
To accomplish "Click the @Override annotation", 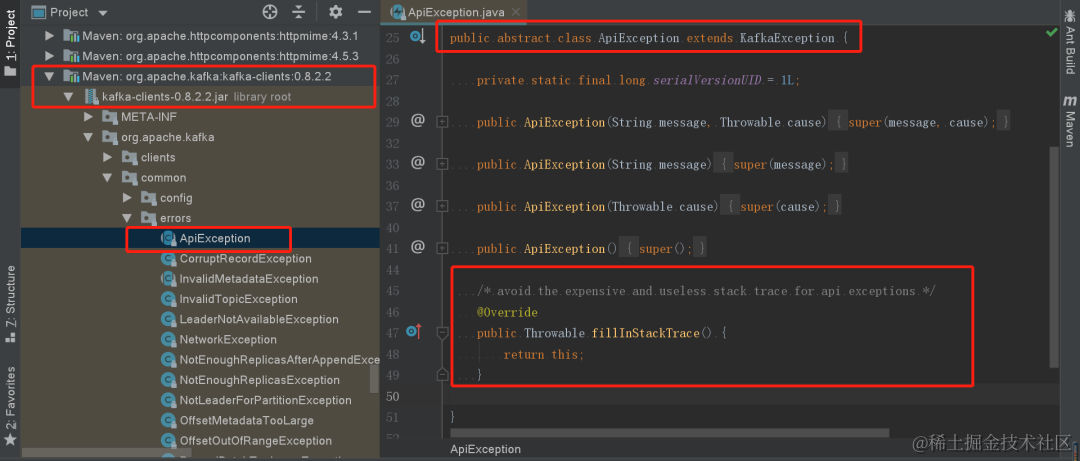I will (507, 312).
